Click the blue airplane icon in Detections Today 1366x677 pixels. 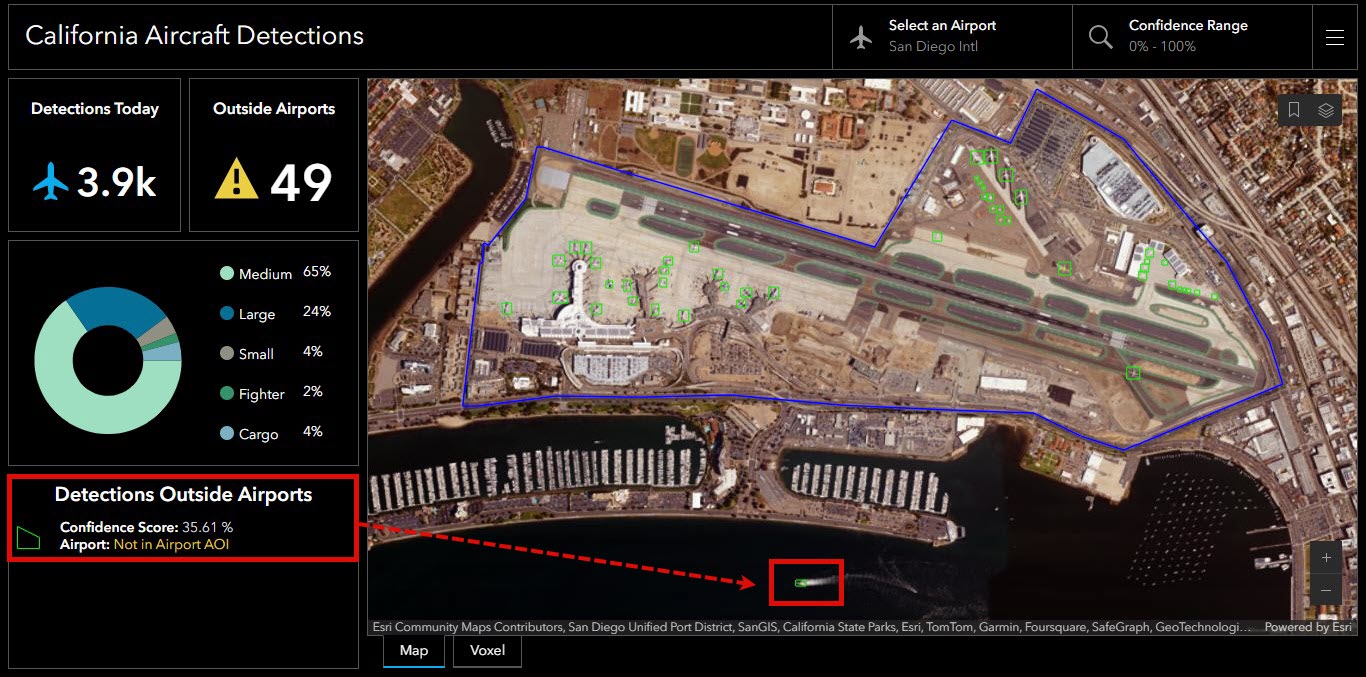coord(50,182)
